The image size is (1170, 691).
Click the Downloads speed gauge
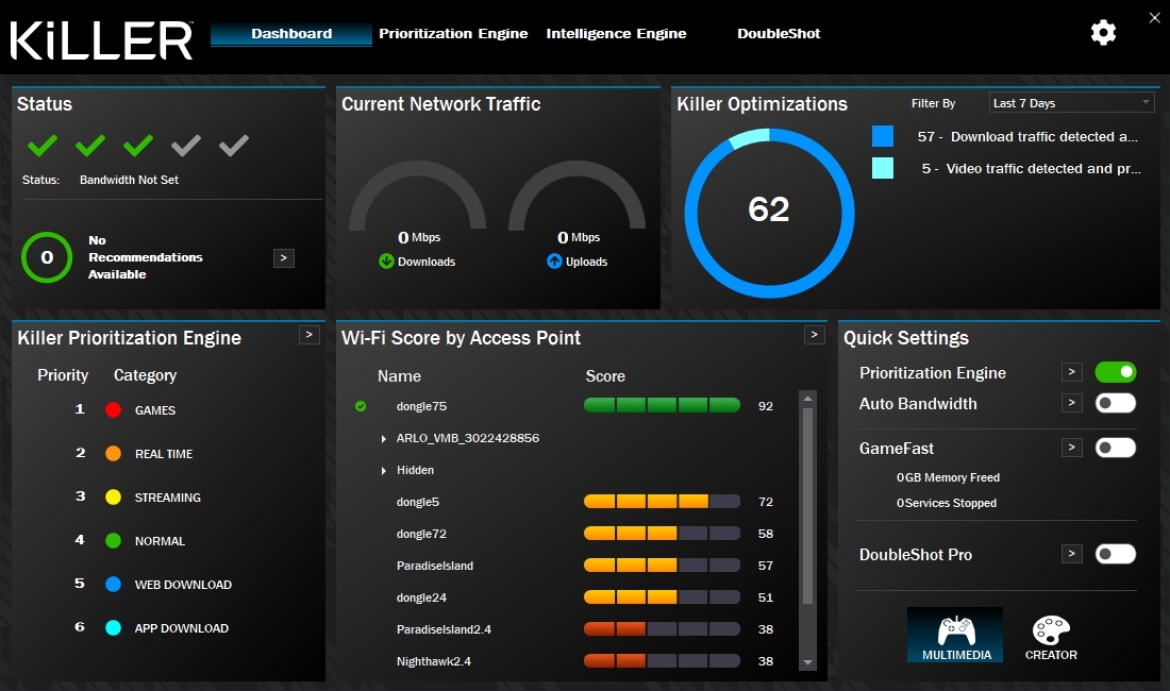418,196
